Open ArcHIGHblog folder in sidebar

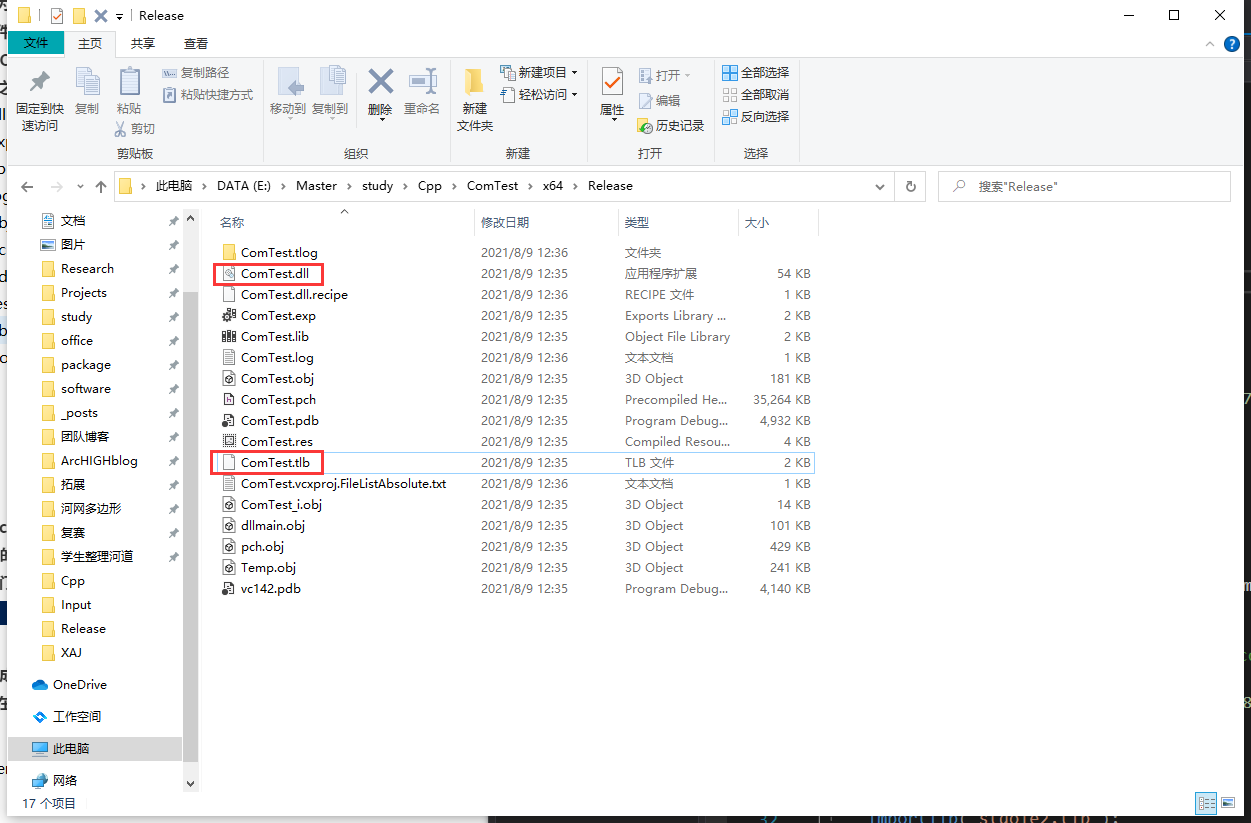tap(99, 461)
